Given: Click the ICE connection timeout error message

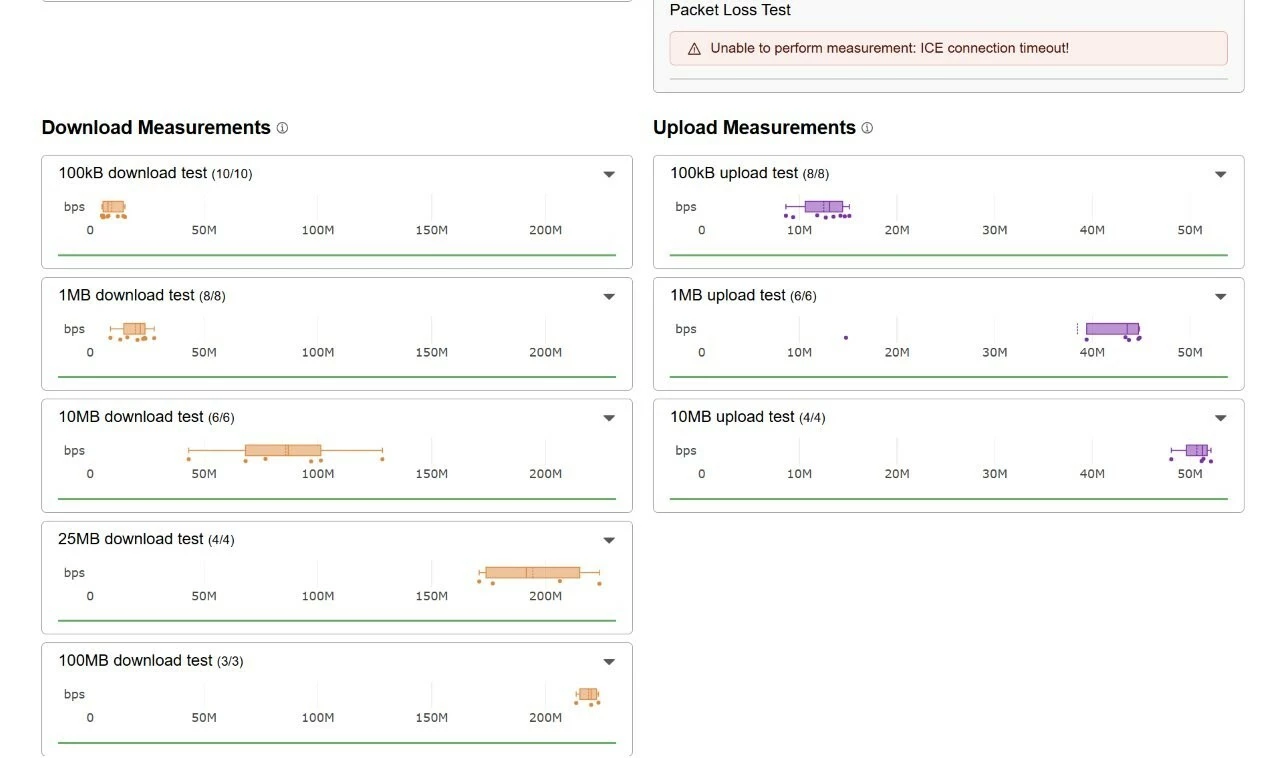Looking at the screenshot, I should click(889, 48).
